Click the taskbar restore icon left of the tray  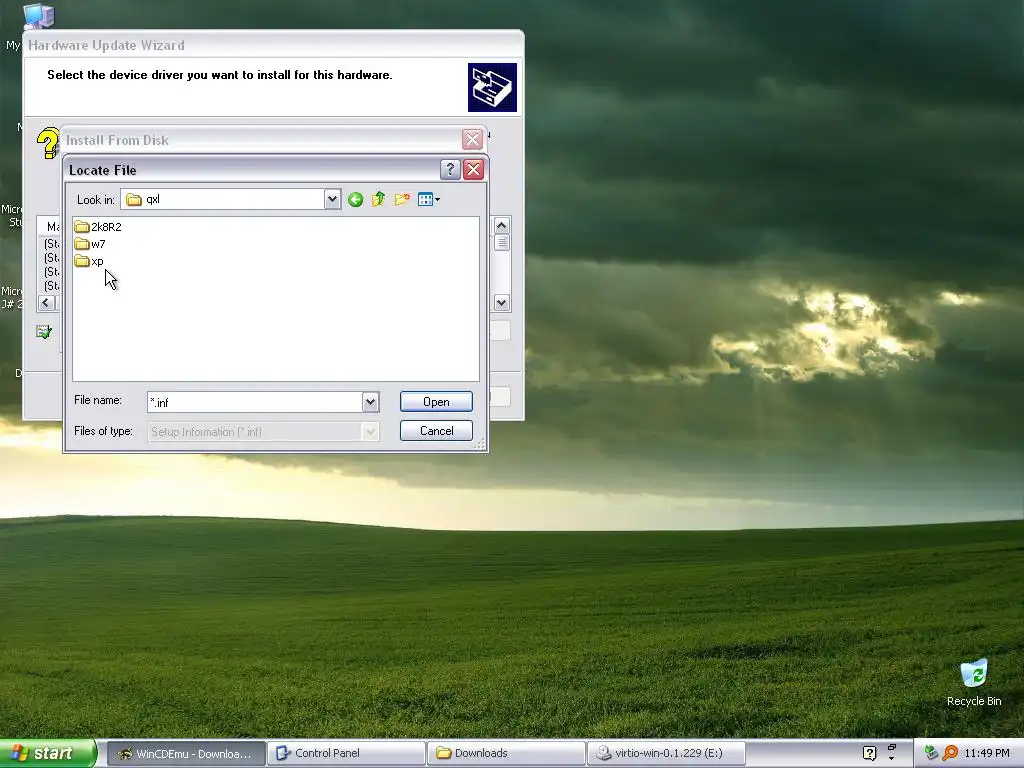coord(891,748)
